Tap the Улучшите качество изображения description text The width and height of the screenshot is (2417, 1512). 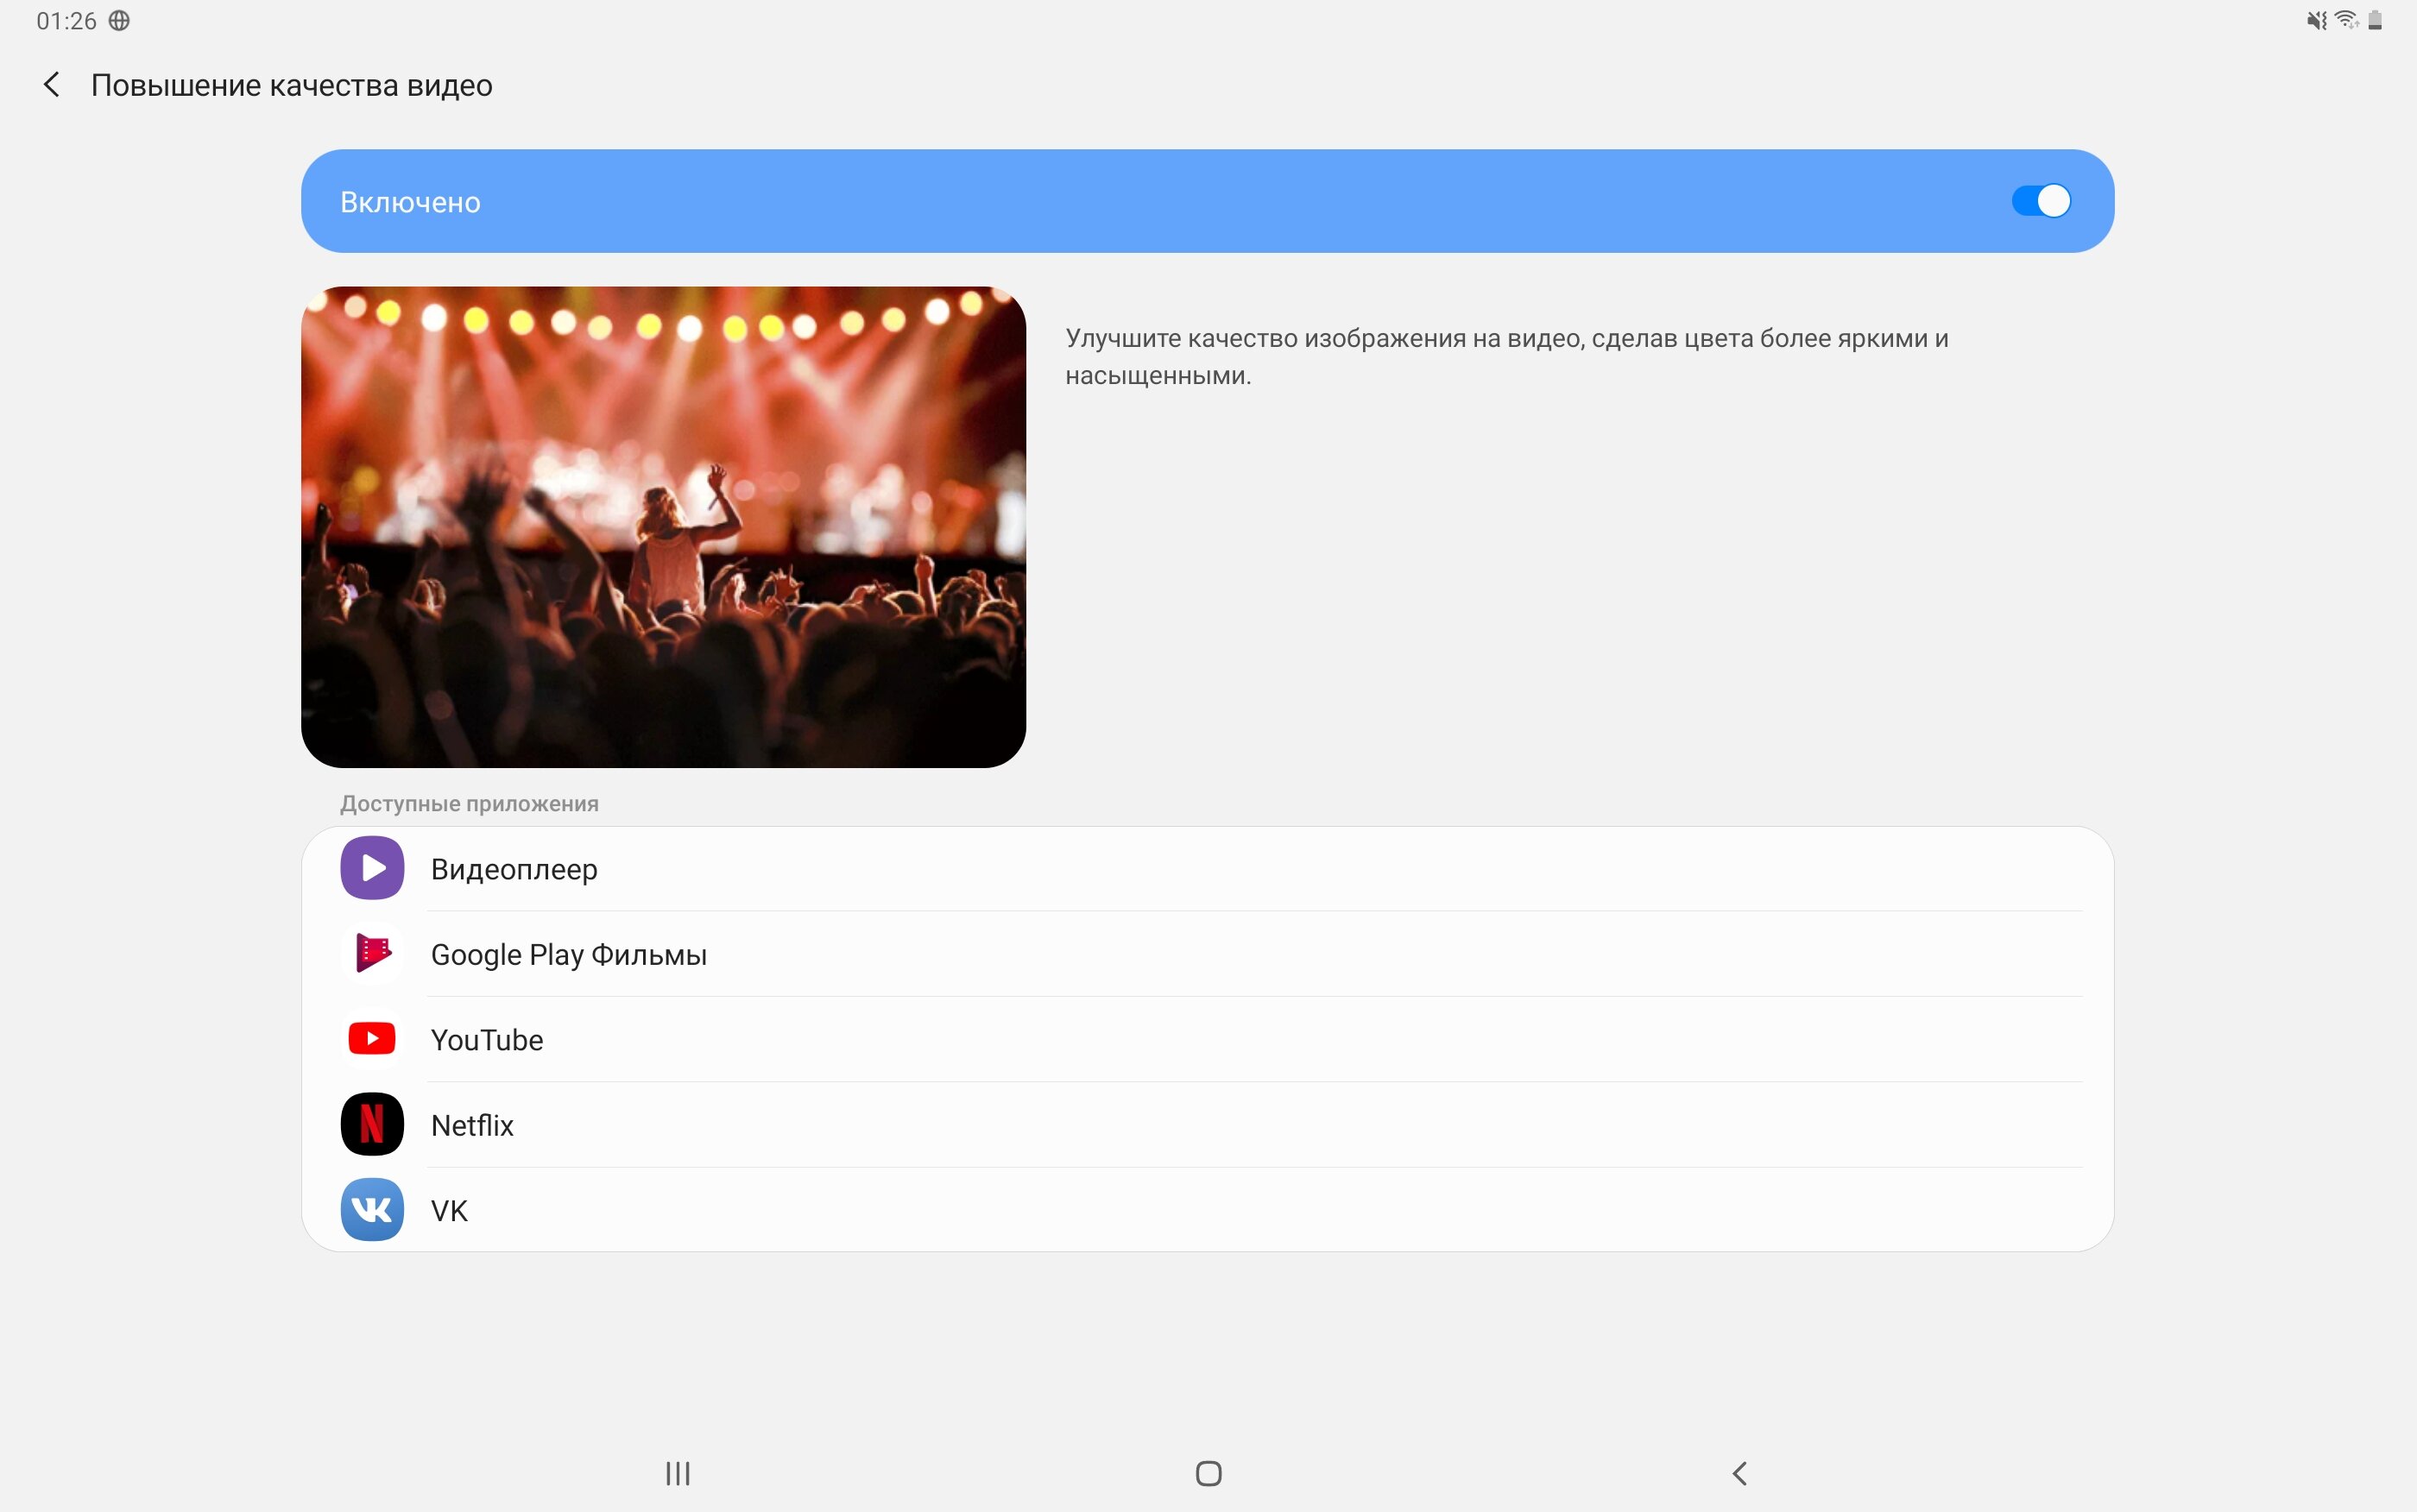point(1507,357)
